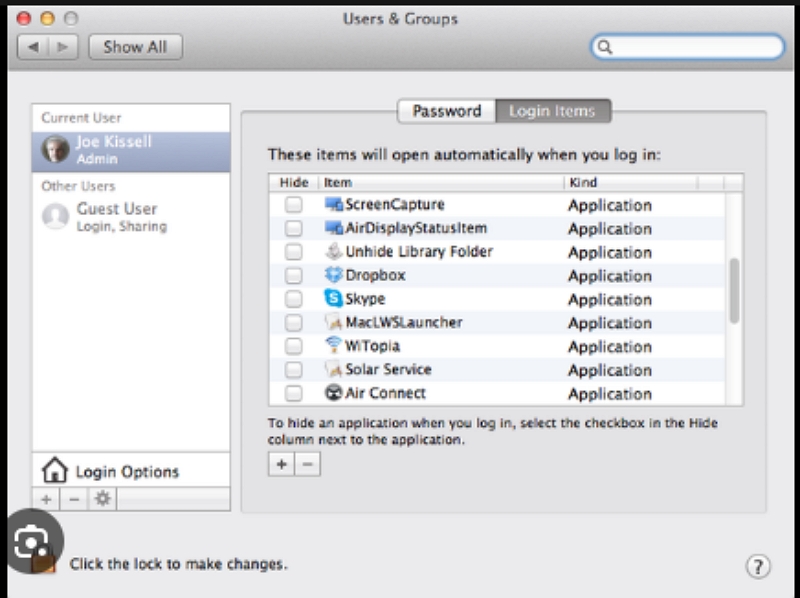Click the Skype app icon
Viewport: 800px width, 598px height.
pos(334,298)
